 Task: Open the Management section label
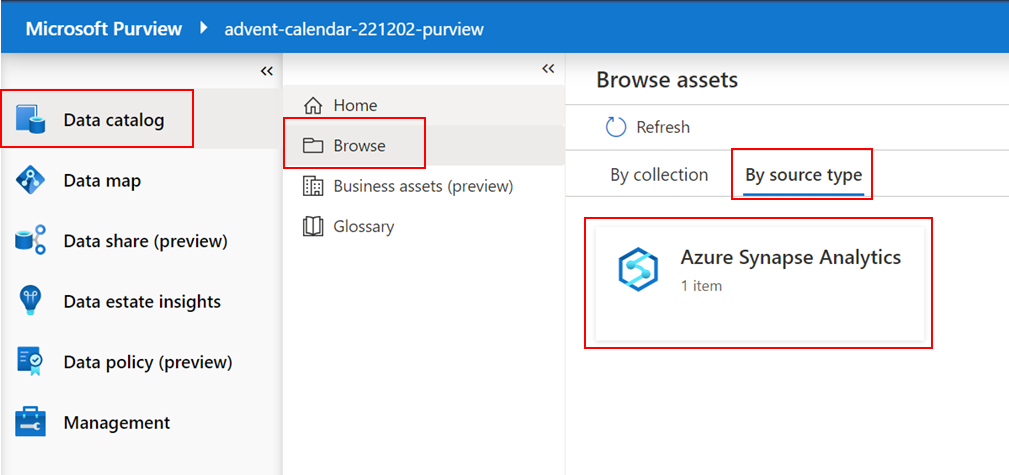pos(116,423)
